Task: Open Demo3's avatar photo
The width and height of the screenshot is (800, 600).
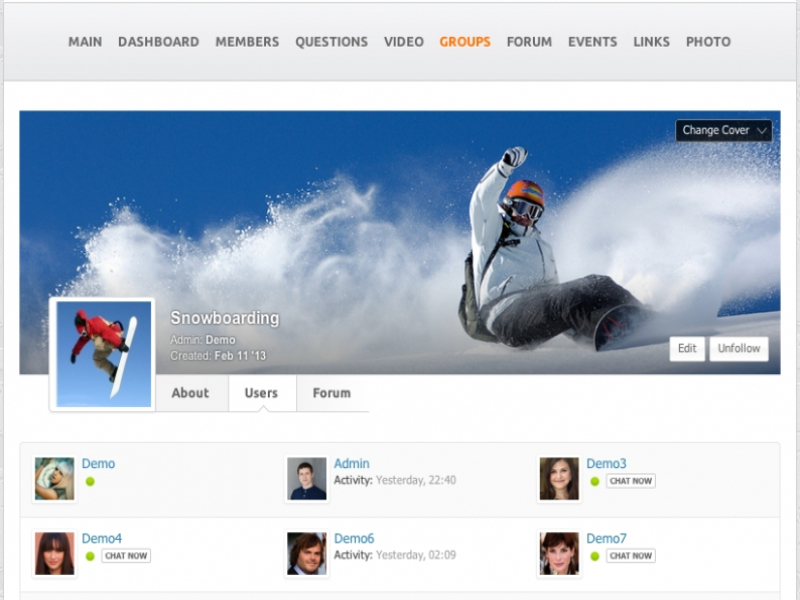Action: click(x=558, y=479)
